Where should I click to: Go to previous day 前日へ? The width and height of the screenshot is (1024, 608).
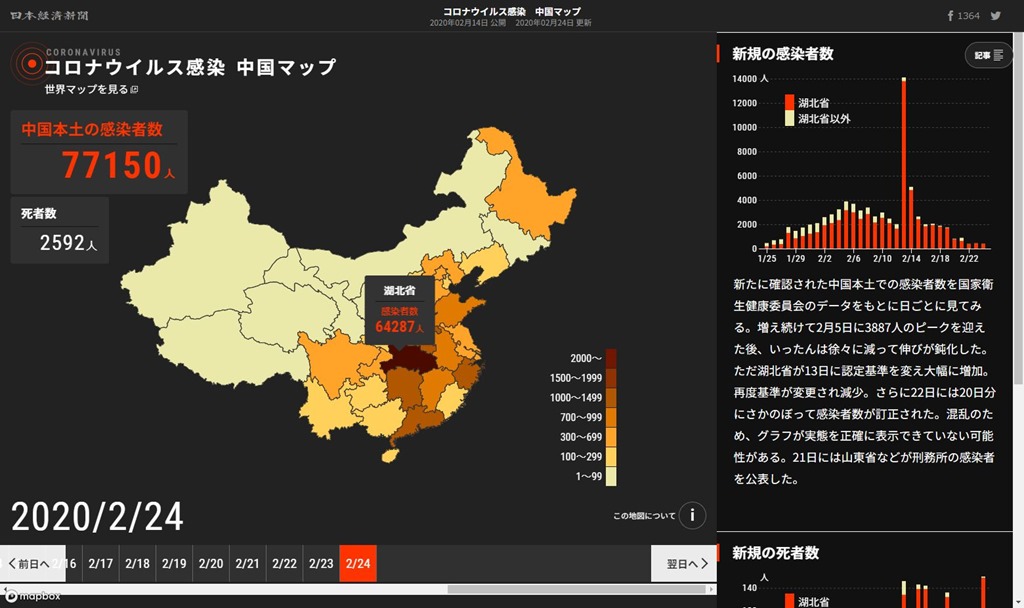(33, 564)
